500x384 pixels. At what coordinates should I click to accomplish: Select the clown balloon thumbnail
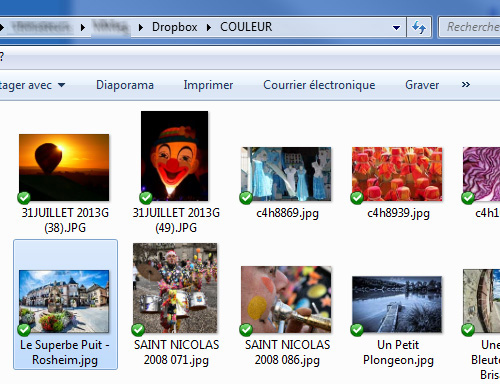(x=175, y=156)
